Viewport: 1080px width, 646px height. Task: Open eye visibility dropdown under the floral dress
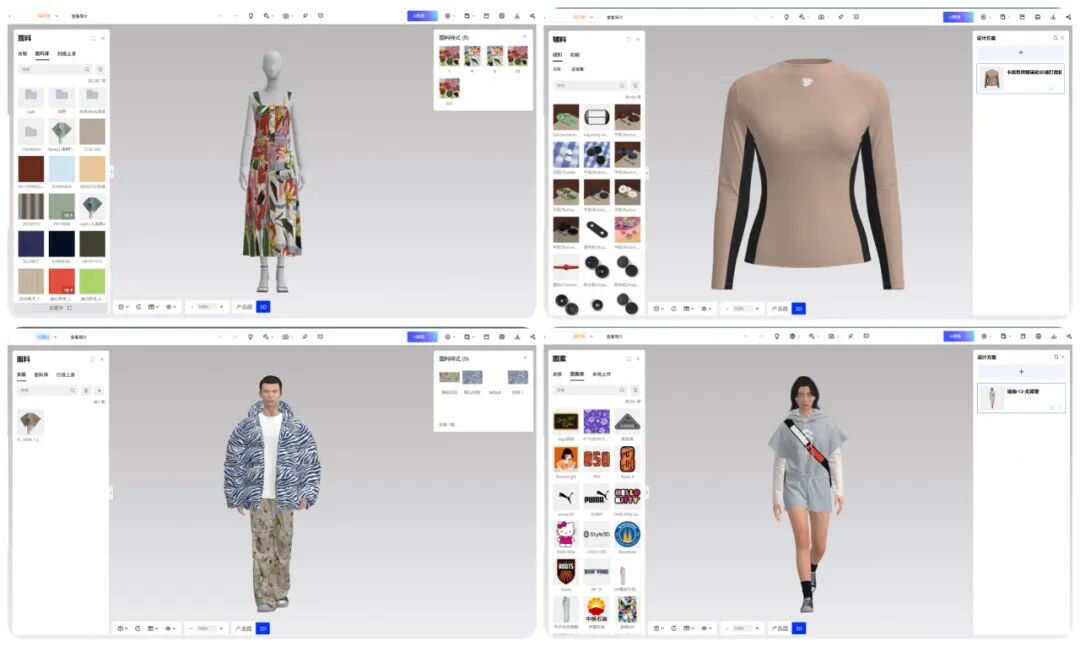[172, 307]
